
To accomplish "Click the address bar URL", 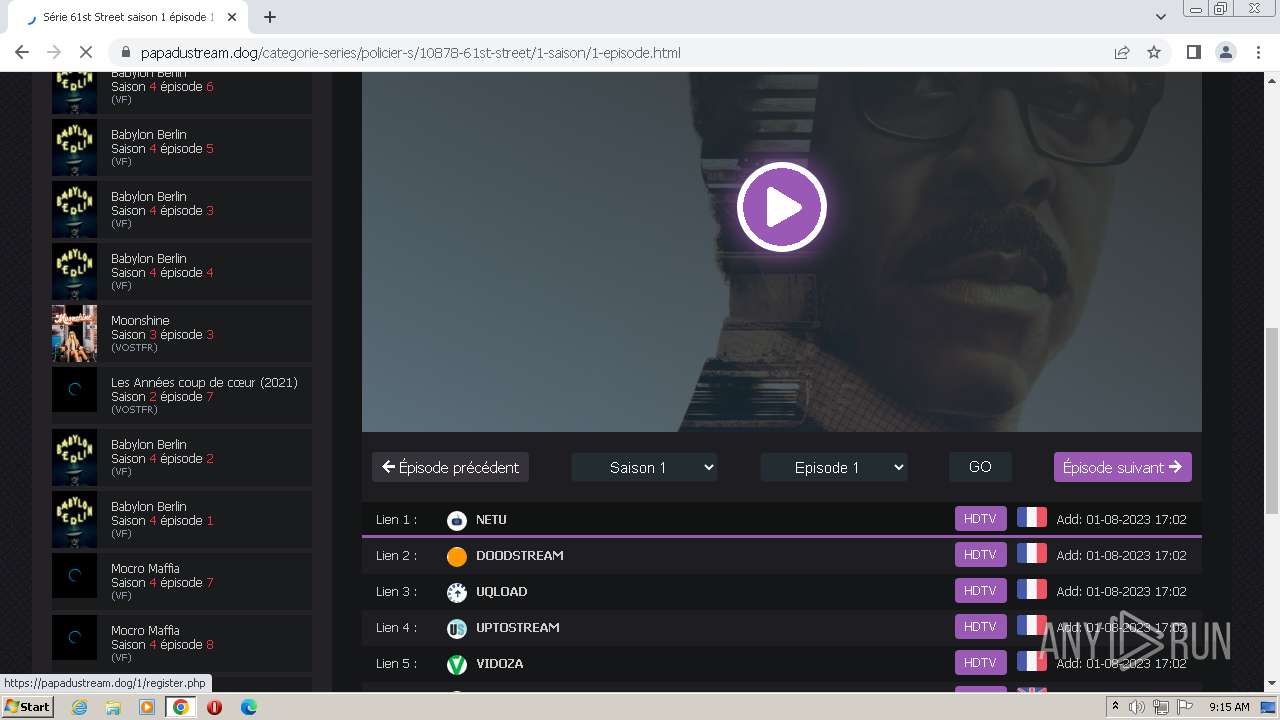I will pyautogui.click(x=411, y=52).
